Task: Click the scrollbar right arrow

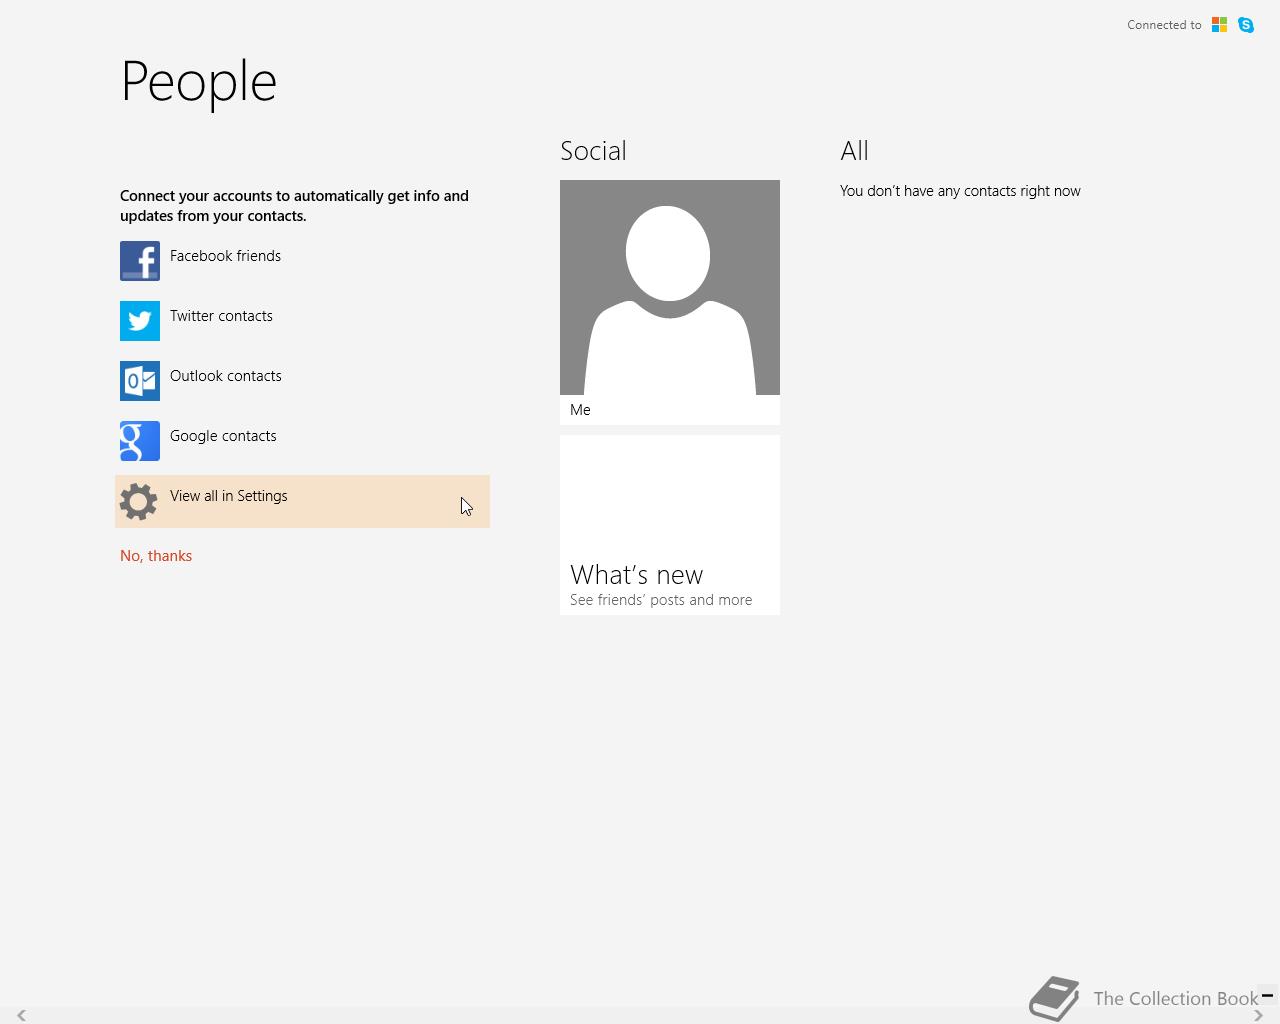Action: tap(1258, 1015)
